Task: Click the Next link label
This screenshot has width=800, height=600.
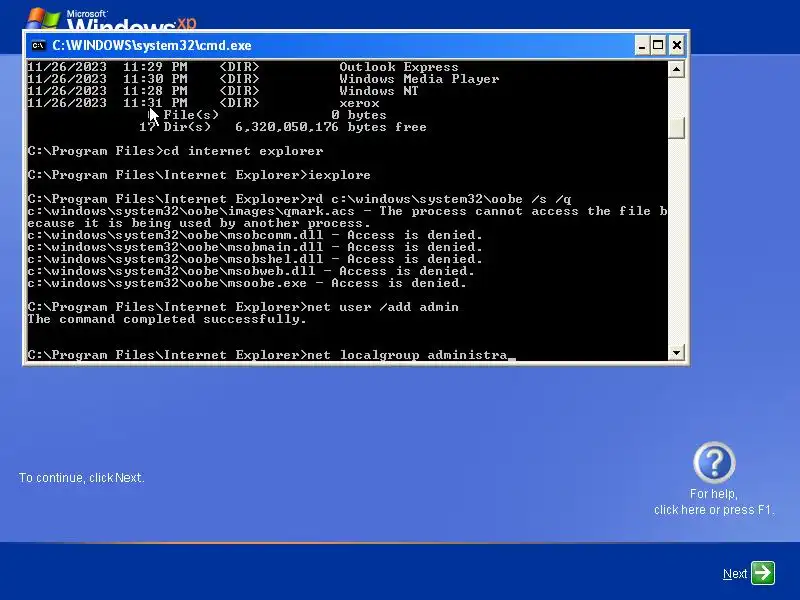Action: click(x=735, y=573)
